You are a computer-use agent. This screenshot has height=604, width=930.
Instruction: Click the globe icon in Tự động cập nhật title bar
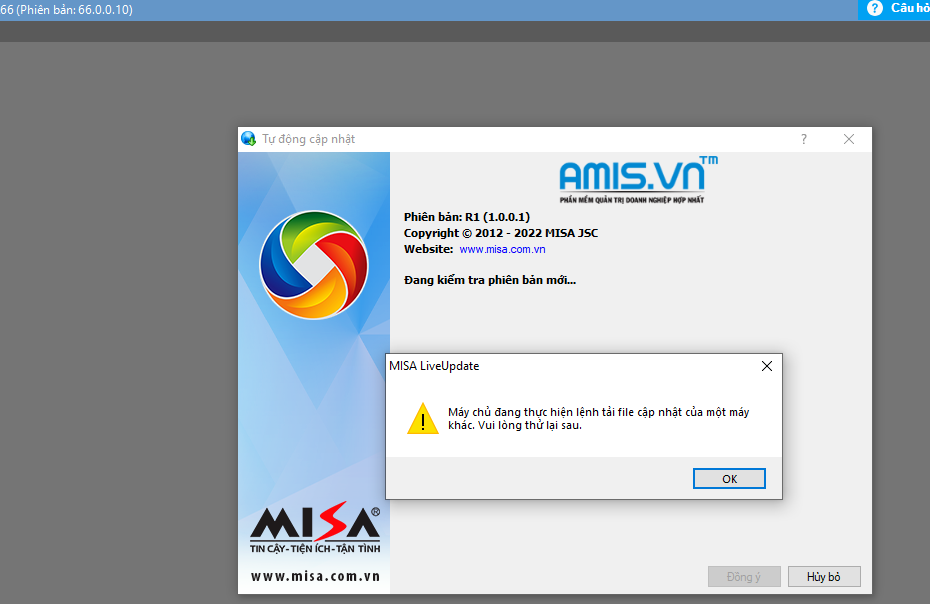(x=249, y=139)
